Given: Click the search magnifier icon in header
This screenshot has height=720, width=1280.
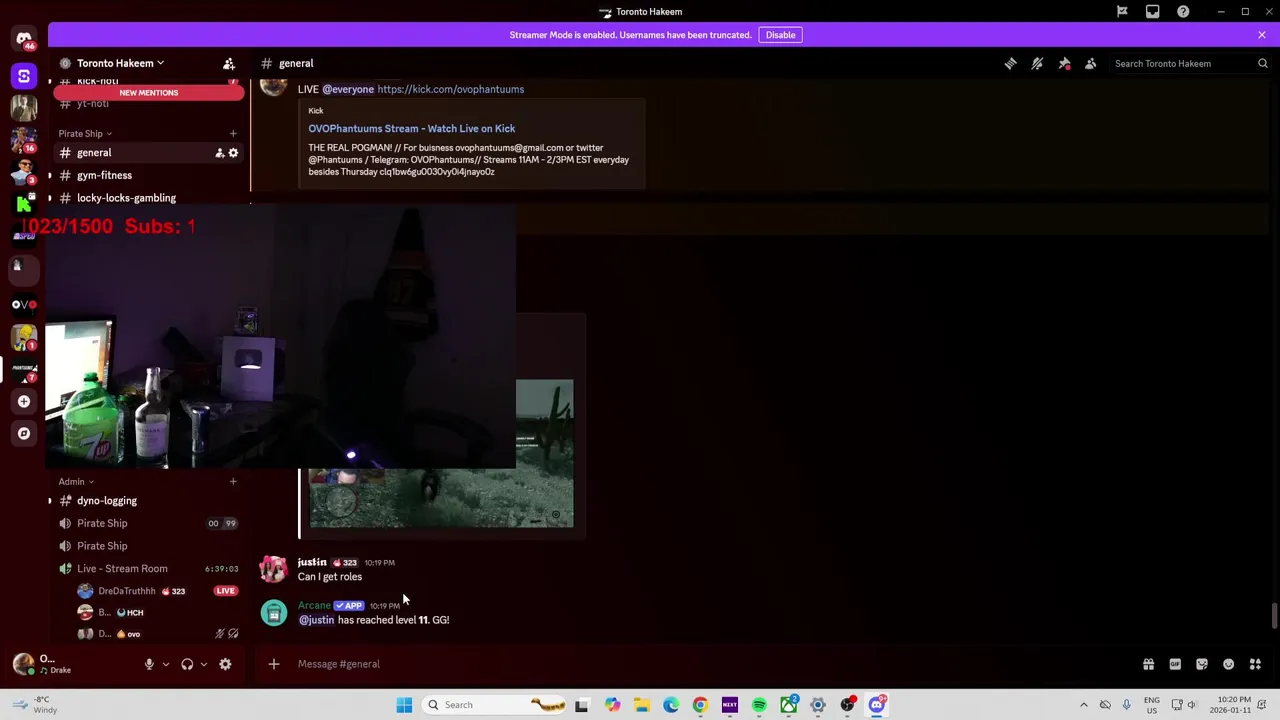Looking at the screenshot, I should [1262, 63].
